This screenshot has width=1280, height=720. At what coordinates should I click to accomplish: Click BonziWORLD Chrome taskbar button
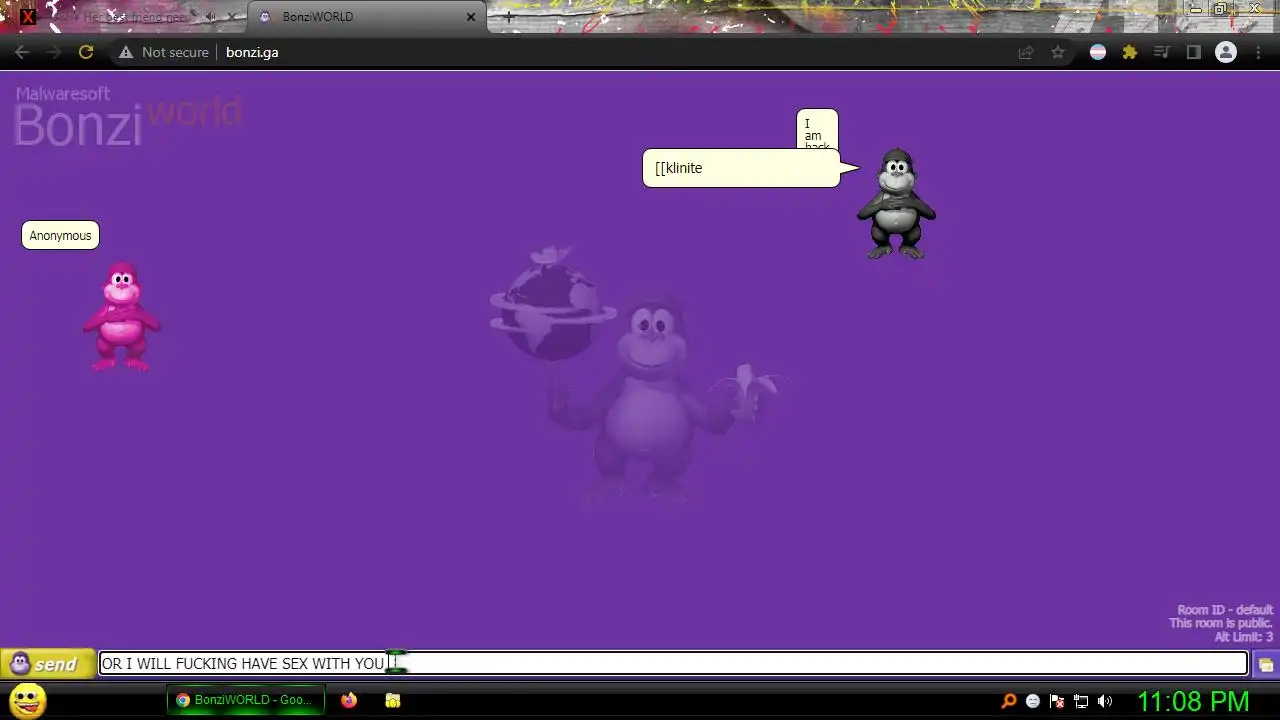[246, 700]
